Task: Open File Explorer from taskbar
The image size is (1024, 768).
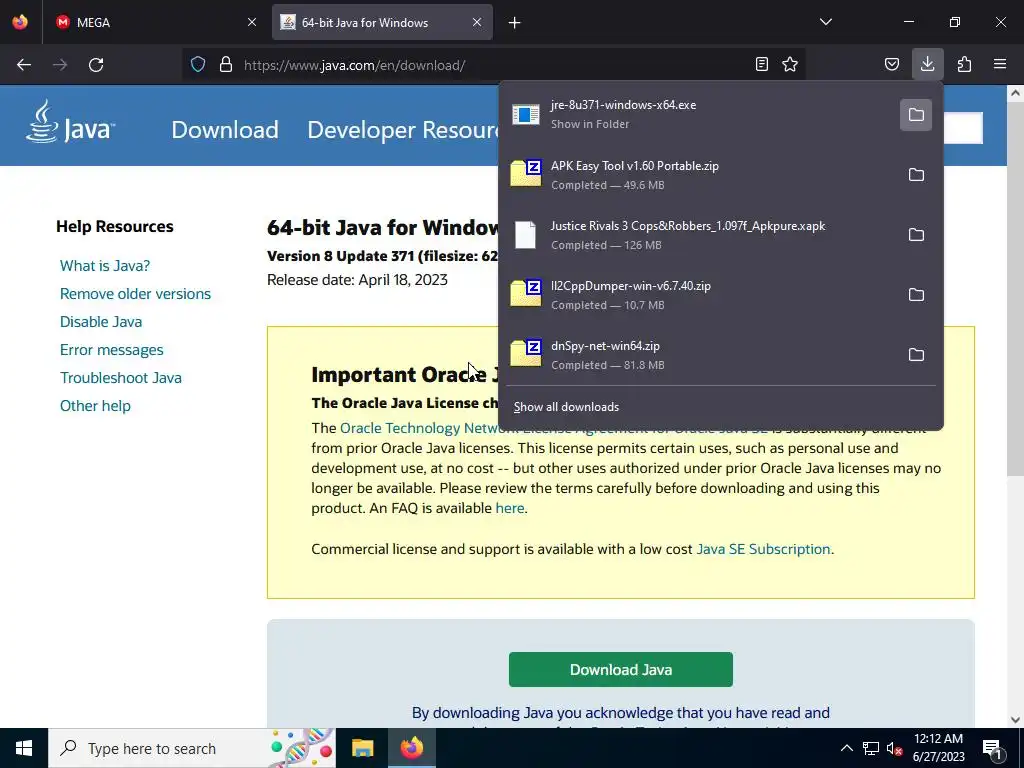Action: [362, 748]
